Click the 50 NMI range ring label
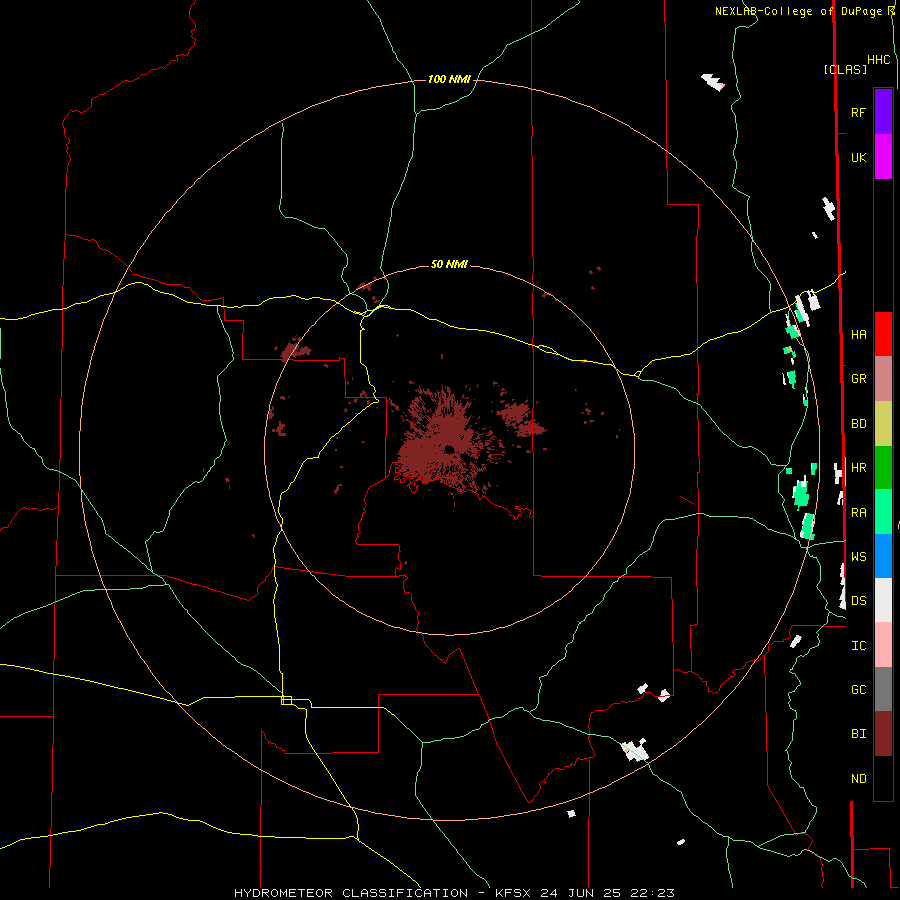This screenshot has width=900, height=900. 449,264
